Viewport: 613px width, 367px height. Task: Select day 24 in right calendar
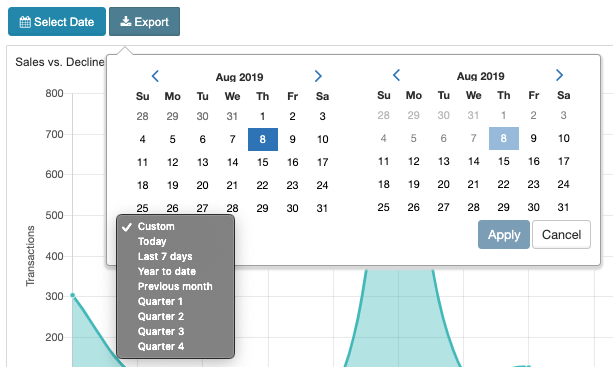coord(564,184)
